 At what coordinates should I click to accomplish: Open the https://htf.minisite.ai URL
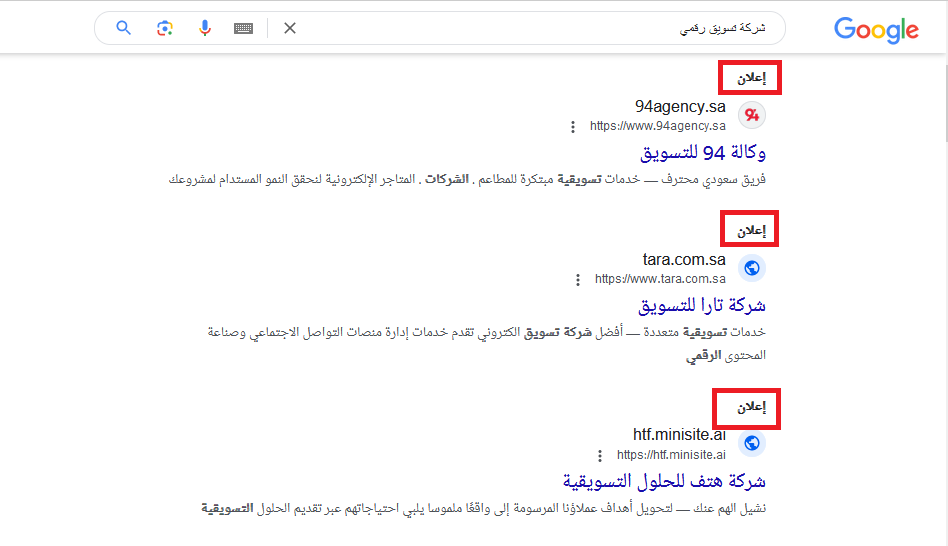[671, 454]
